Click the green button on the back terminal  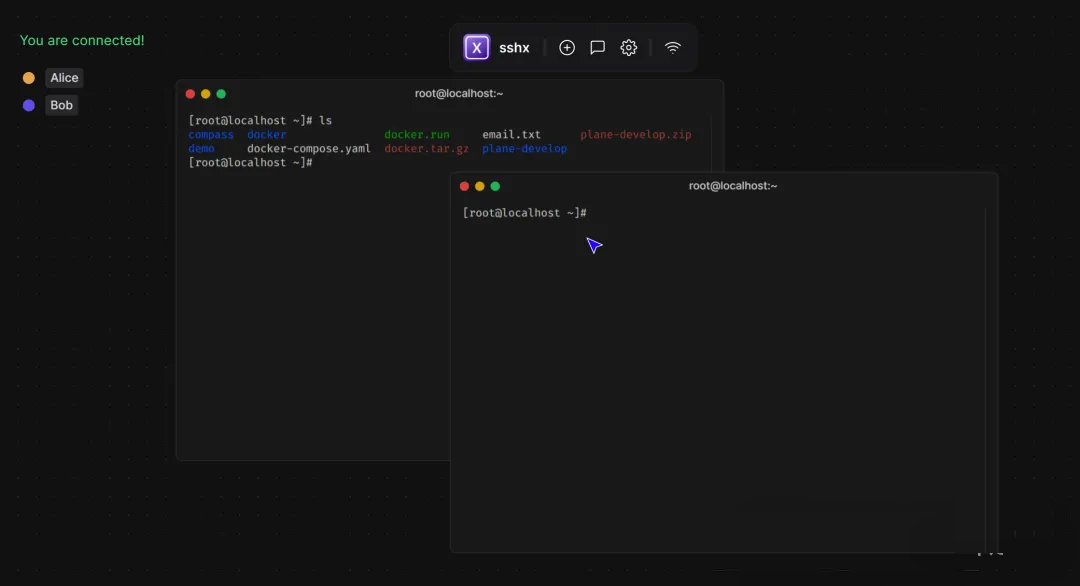(x=221, y=94)
